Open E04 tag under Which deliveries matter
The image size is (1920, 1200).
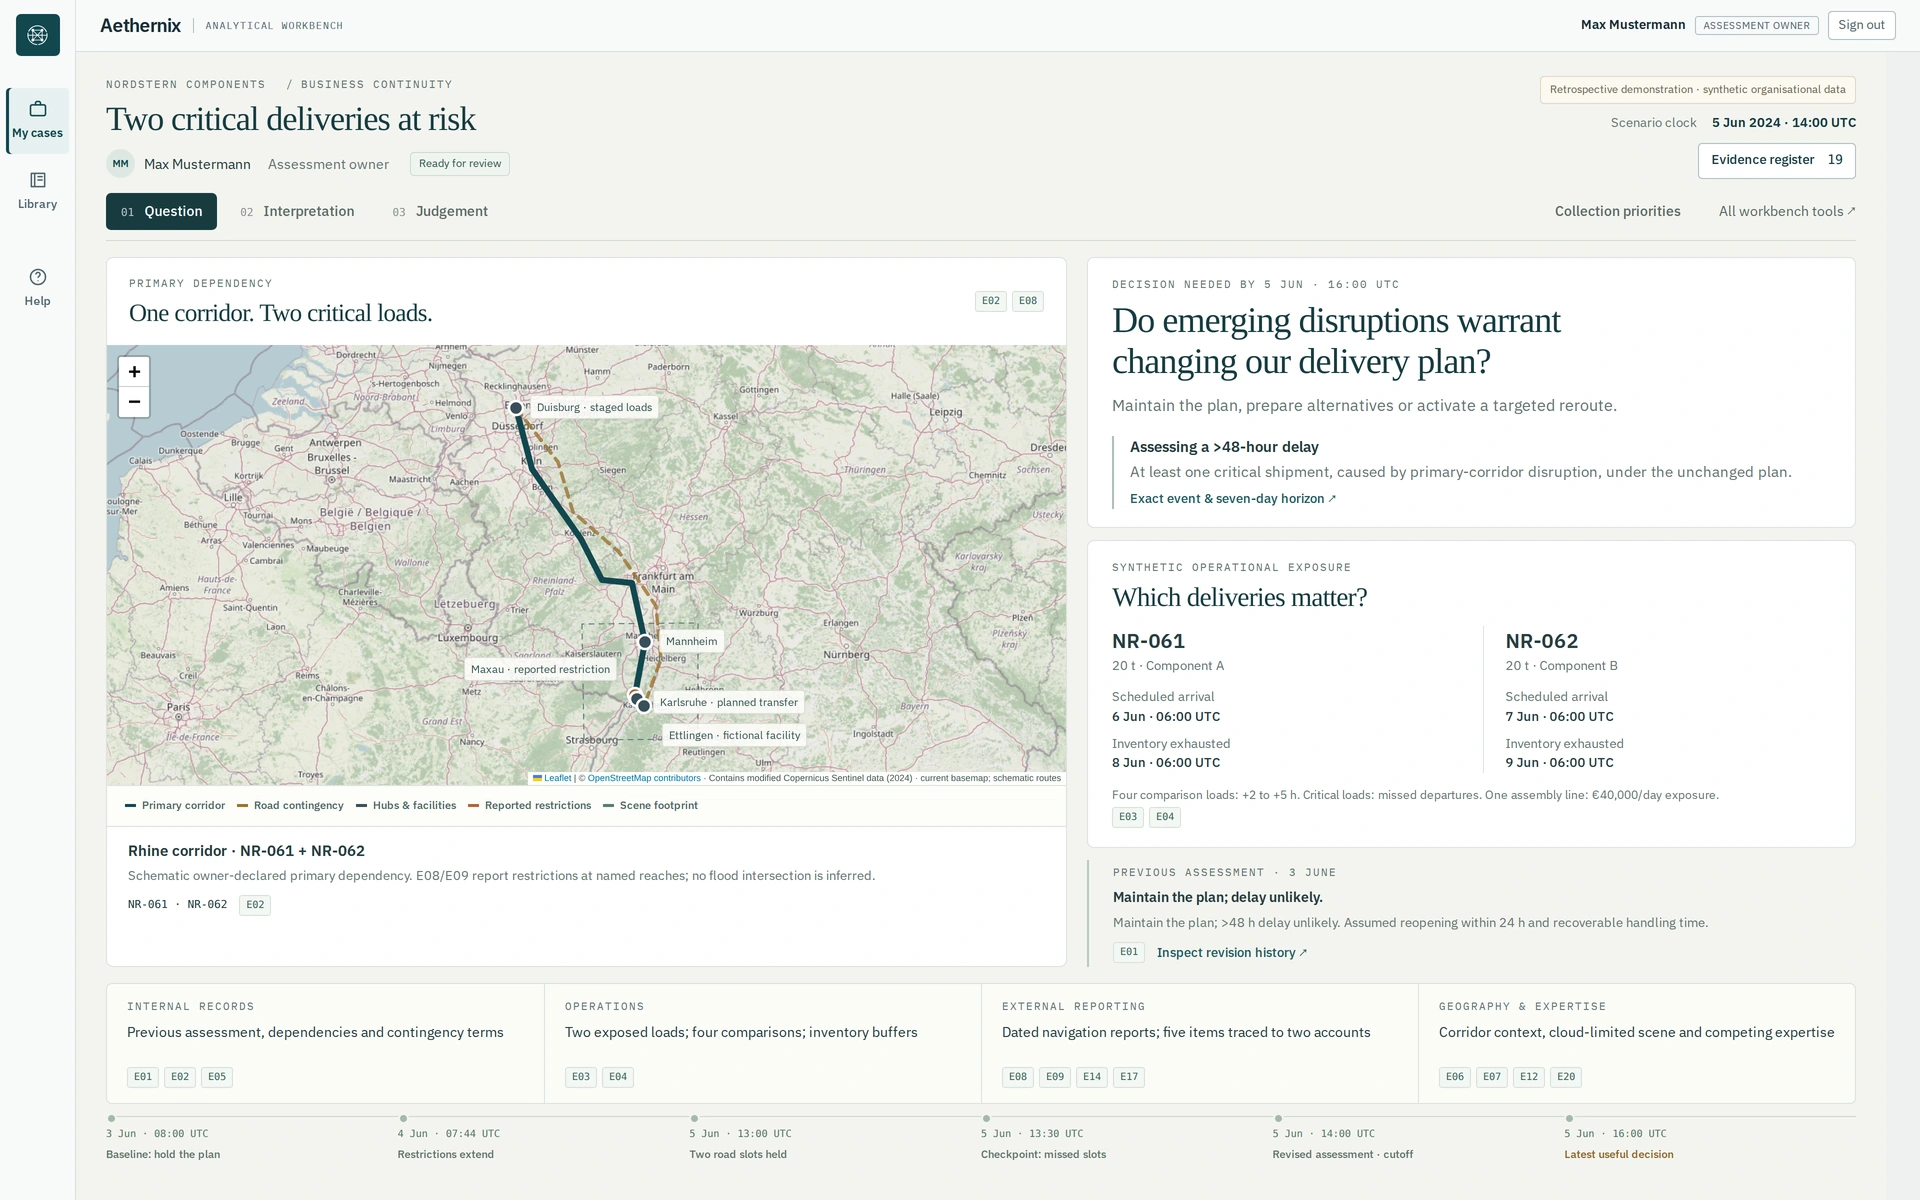click(x=1165, y=817)
